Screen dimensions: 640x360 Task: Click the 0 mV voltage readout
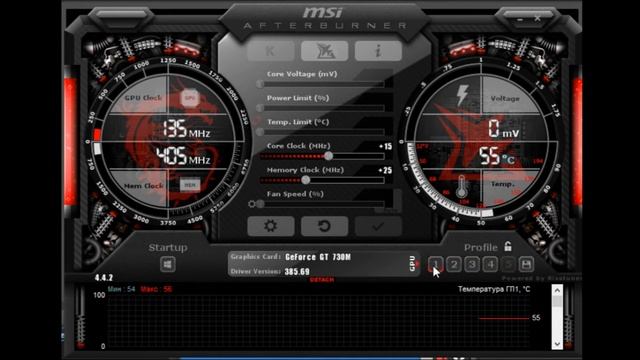(504, 129)
